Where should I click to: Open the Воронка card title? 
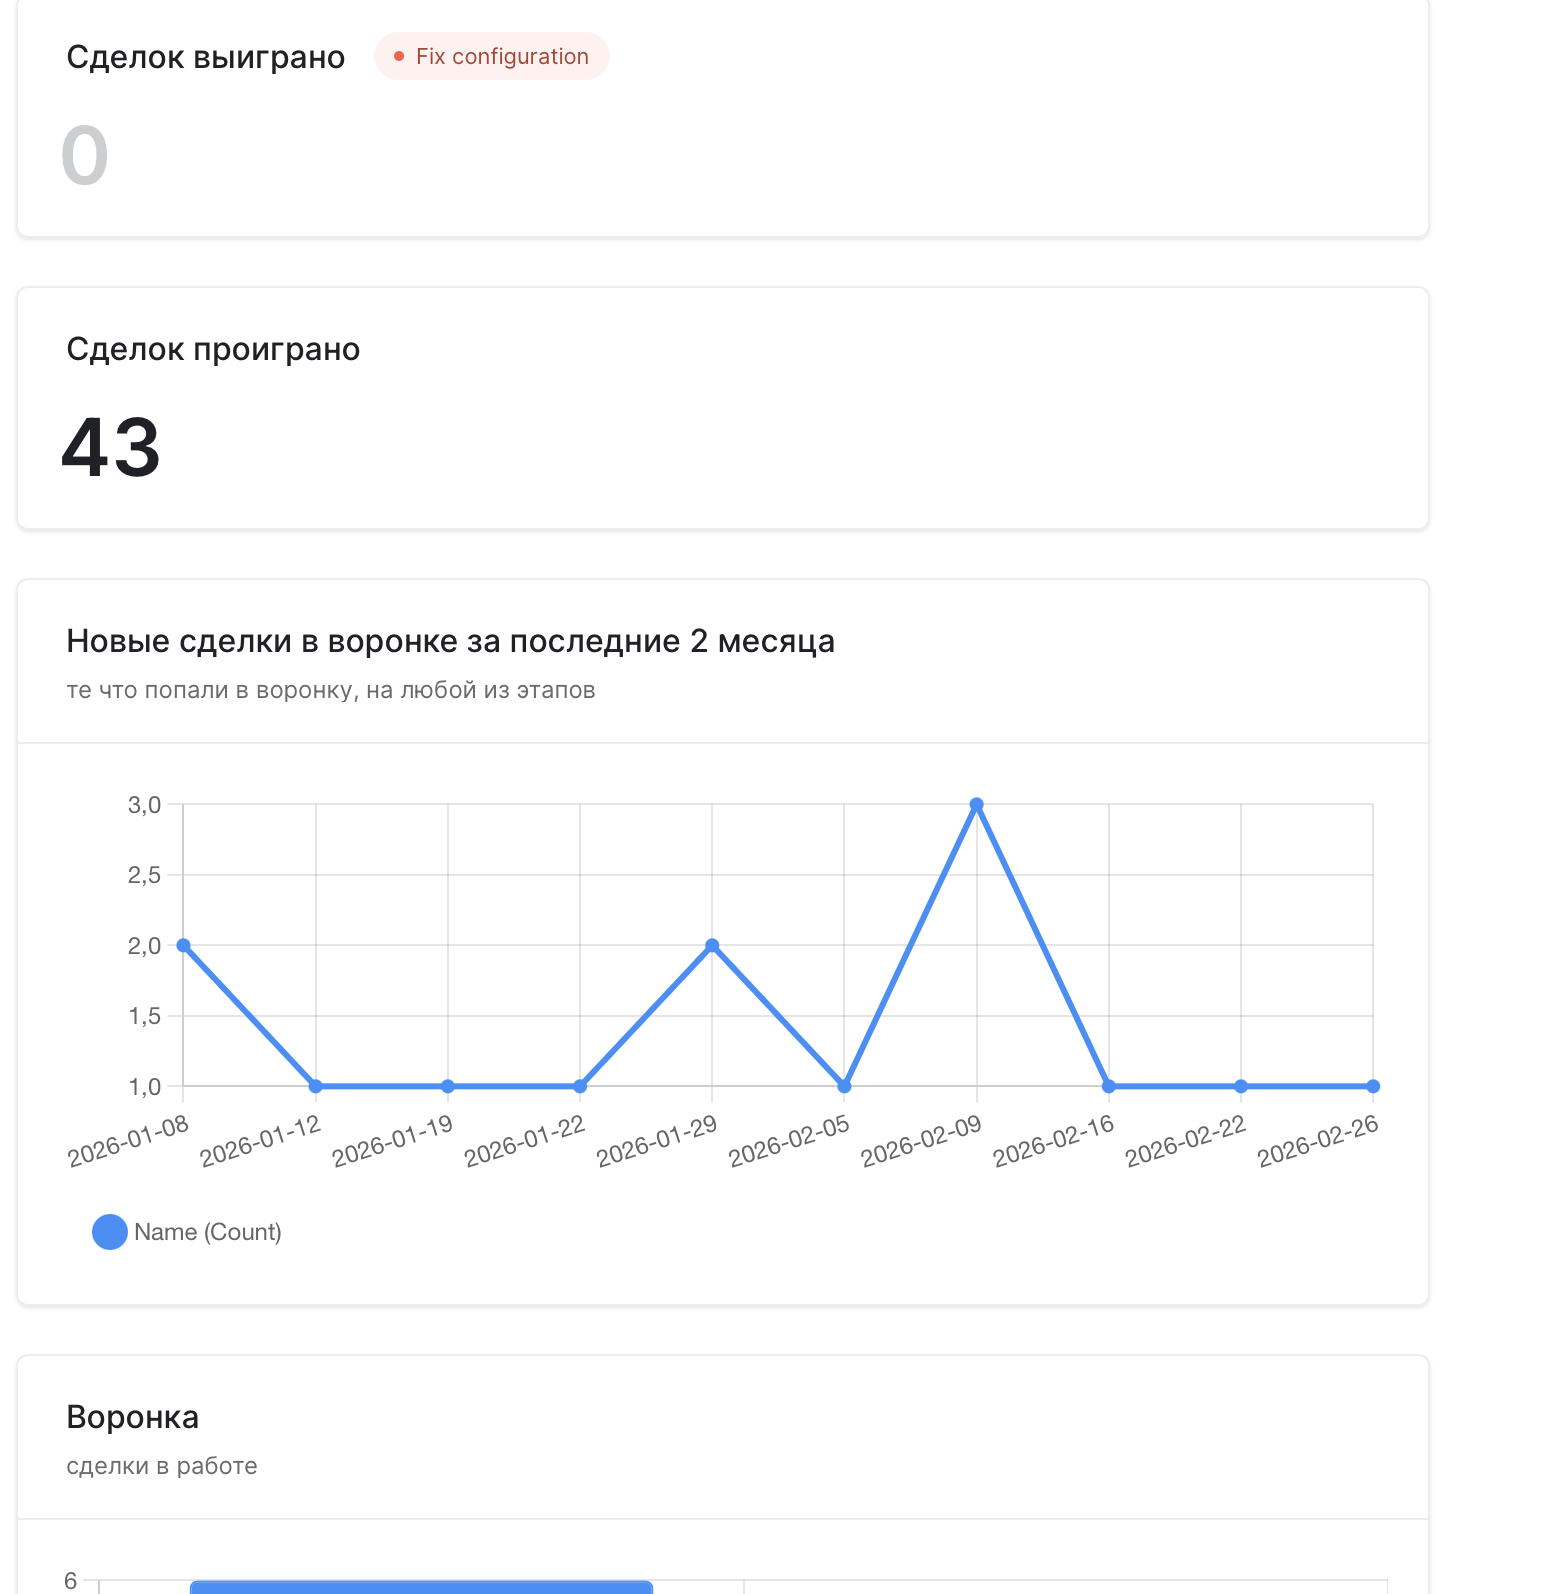(132, 1417)
